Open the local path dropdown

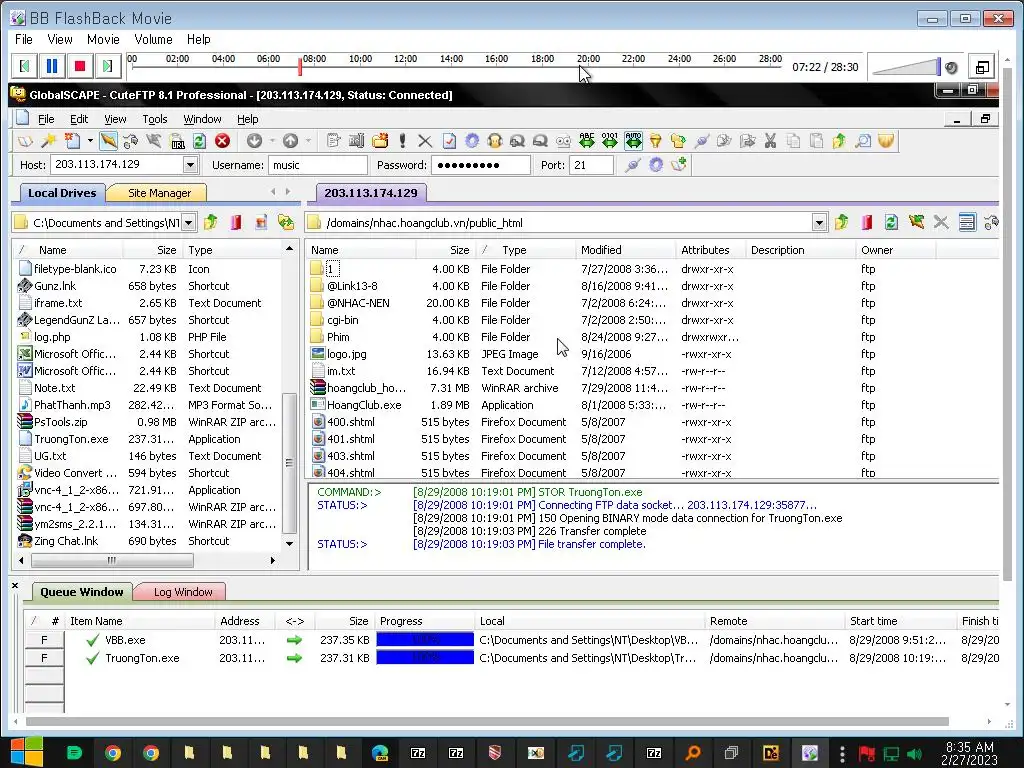tap(188, 223)
